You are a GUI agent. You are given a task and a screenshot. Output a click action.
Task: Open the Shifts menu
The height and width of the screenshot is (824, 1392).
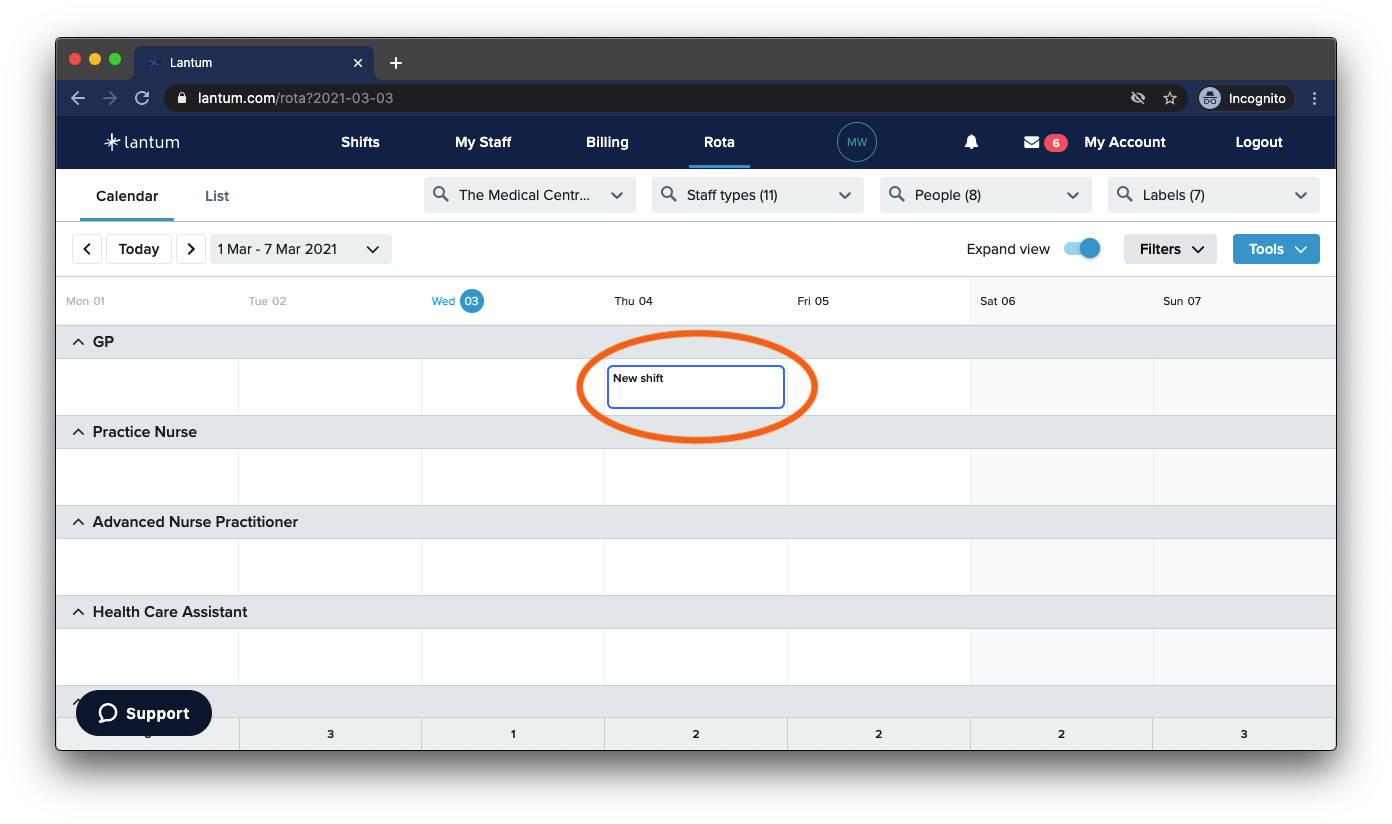(x=360, y=142)
